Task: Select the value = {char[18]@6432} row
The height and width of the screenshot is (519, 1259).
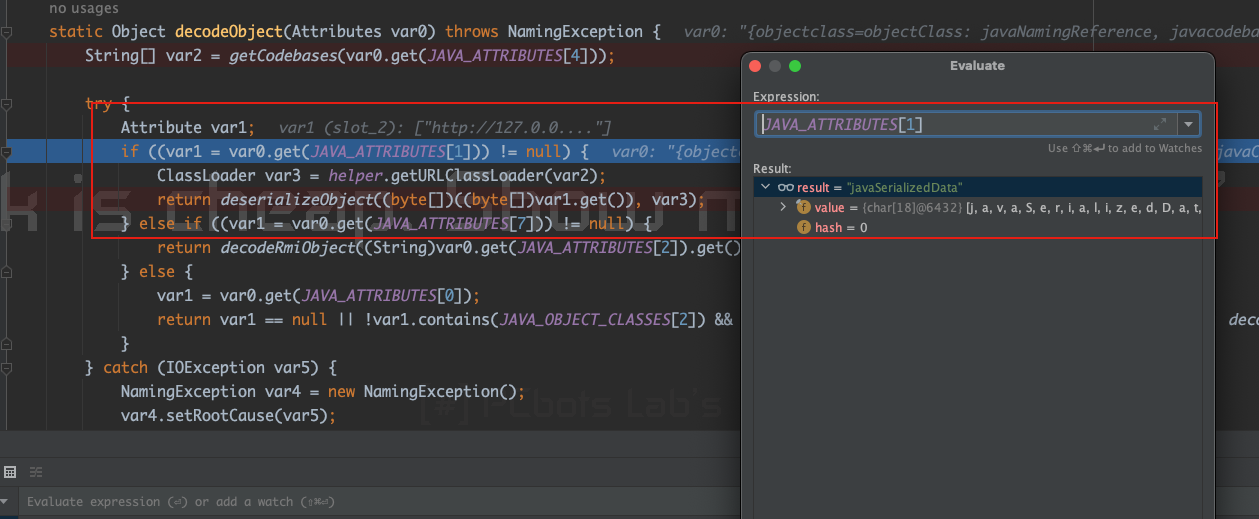Action: tap(978, 207)
